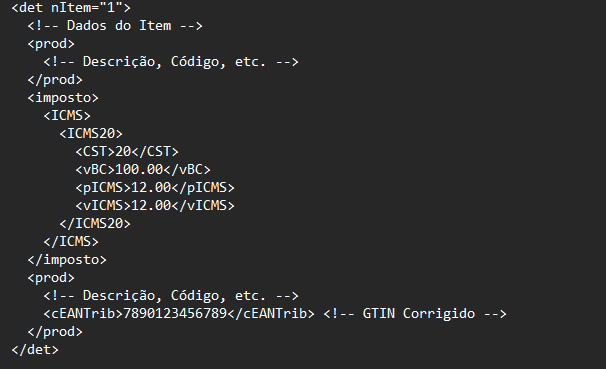Click the second prod opening tag
Viewport: 606px width, 369px height.
pyautogui.click(x=51, y=278)
